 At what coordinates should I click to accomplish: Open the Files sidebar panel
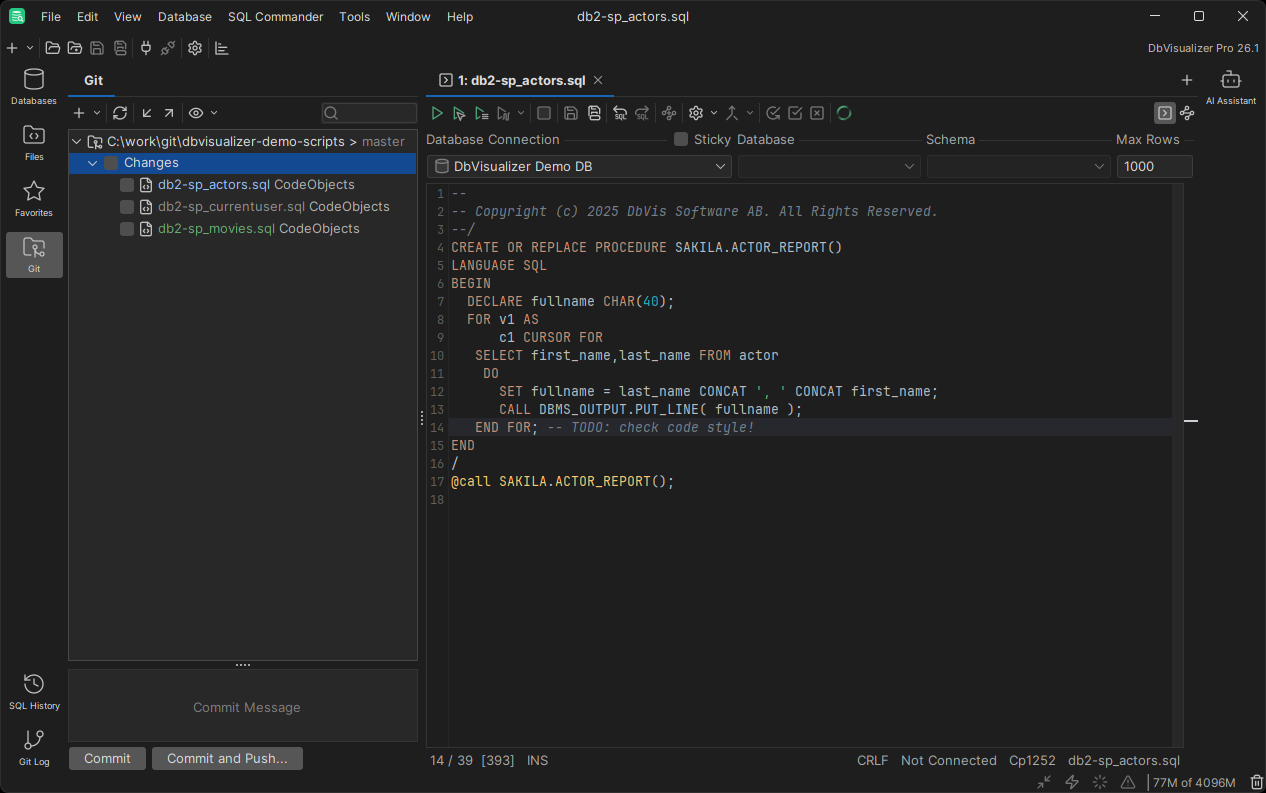pyautogui.click(x=34, y=143)
